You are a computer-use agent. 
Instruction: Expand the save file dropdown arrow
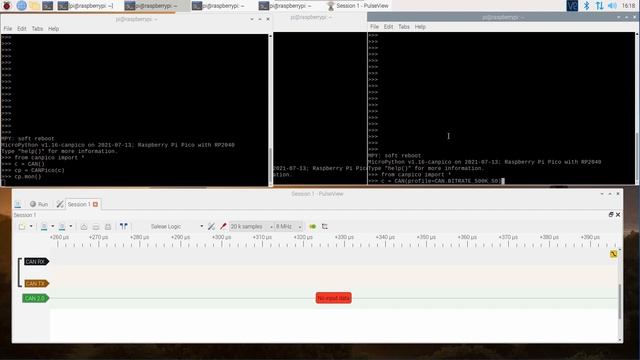[x=71, y=227]
